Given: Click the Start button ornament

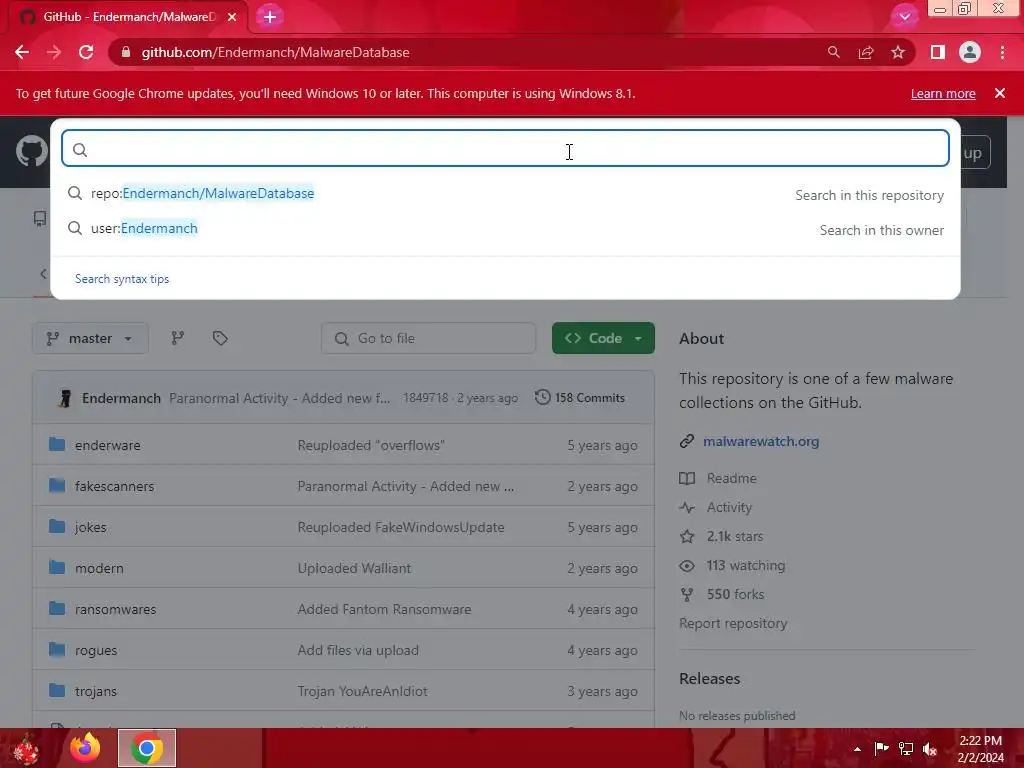Looking at the screenshot, I should [27, 748].
